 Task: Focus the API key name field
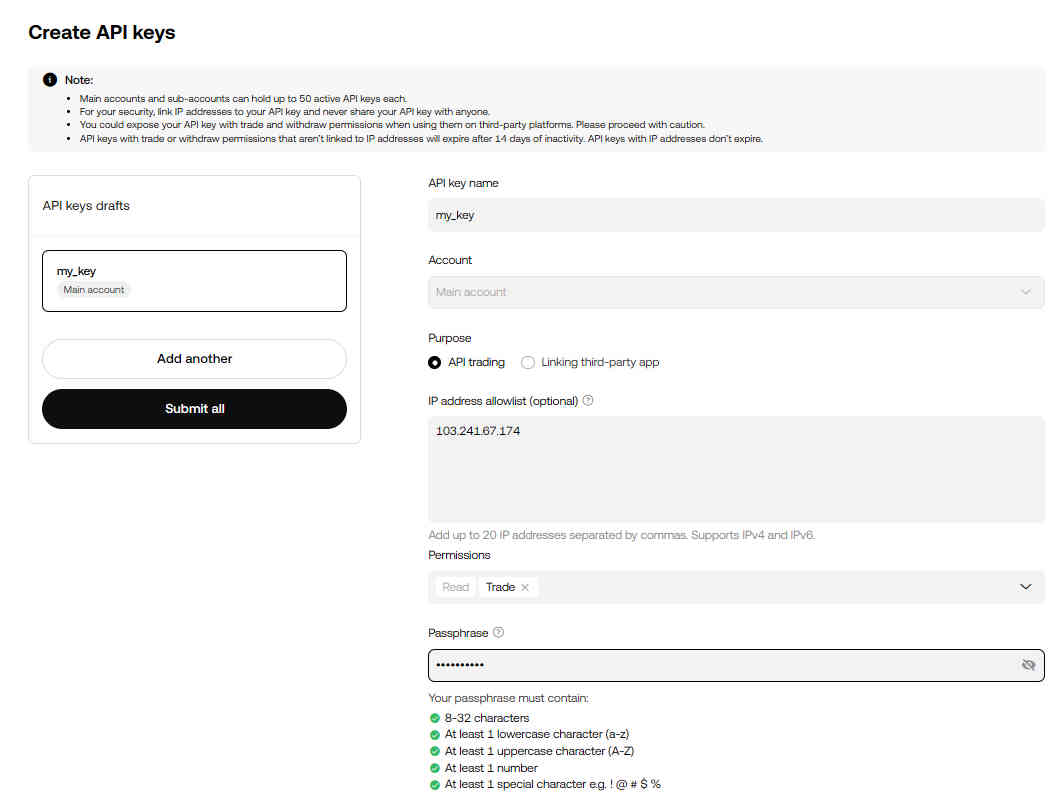pos(736,215)
